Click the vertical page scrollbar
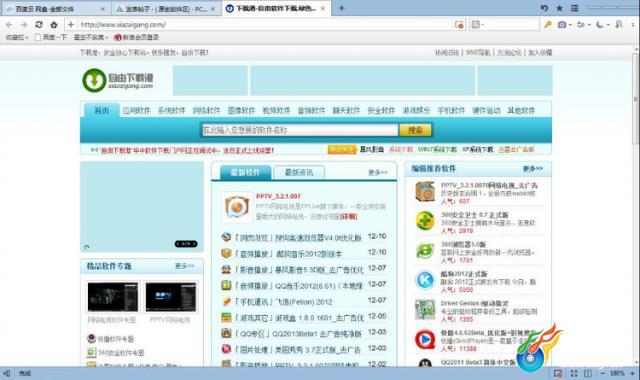 (x=636, y=100)
